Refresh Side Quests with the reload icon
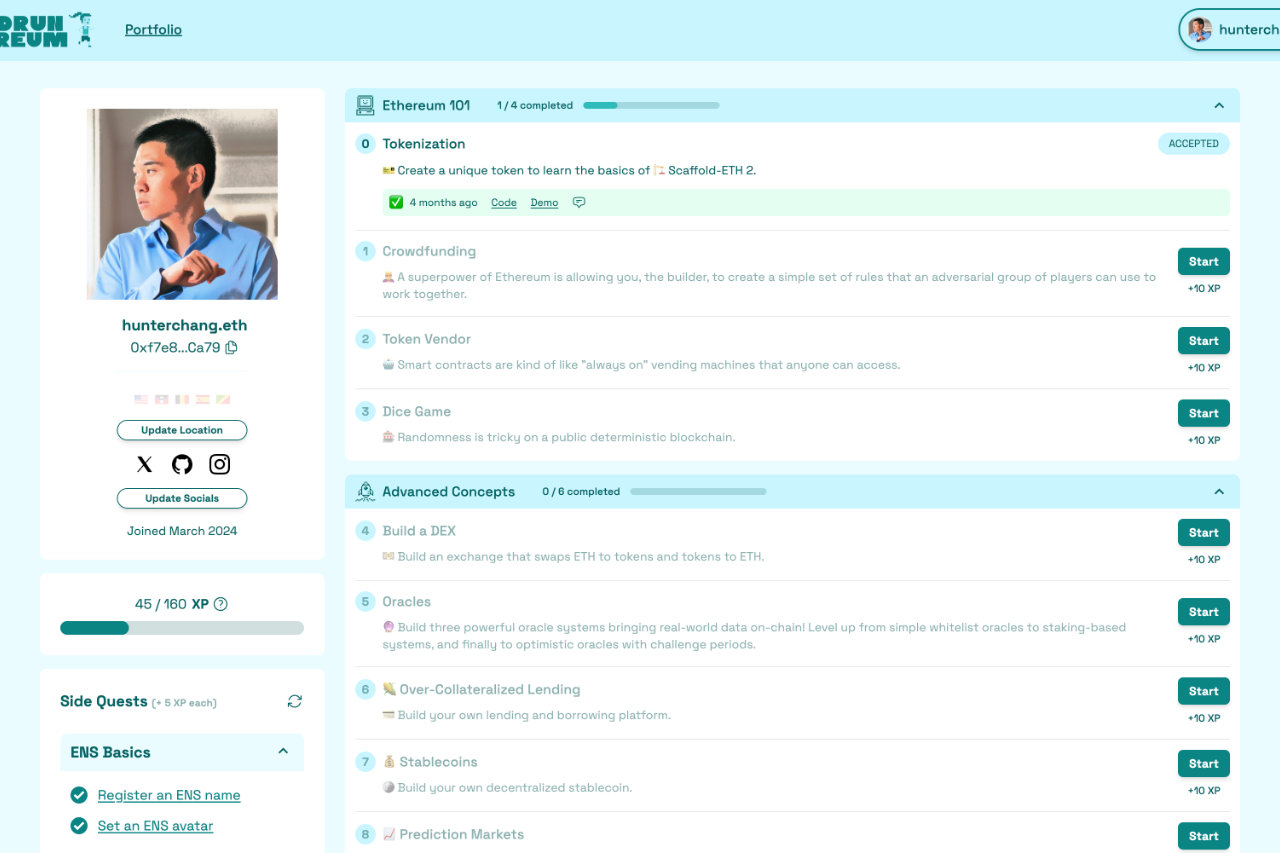 point(294,701)
